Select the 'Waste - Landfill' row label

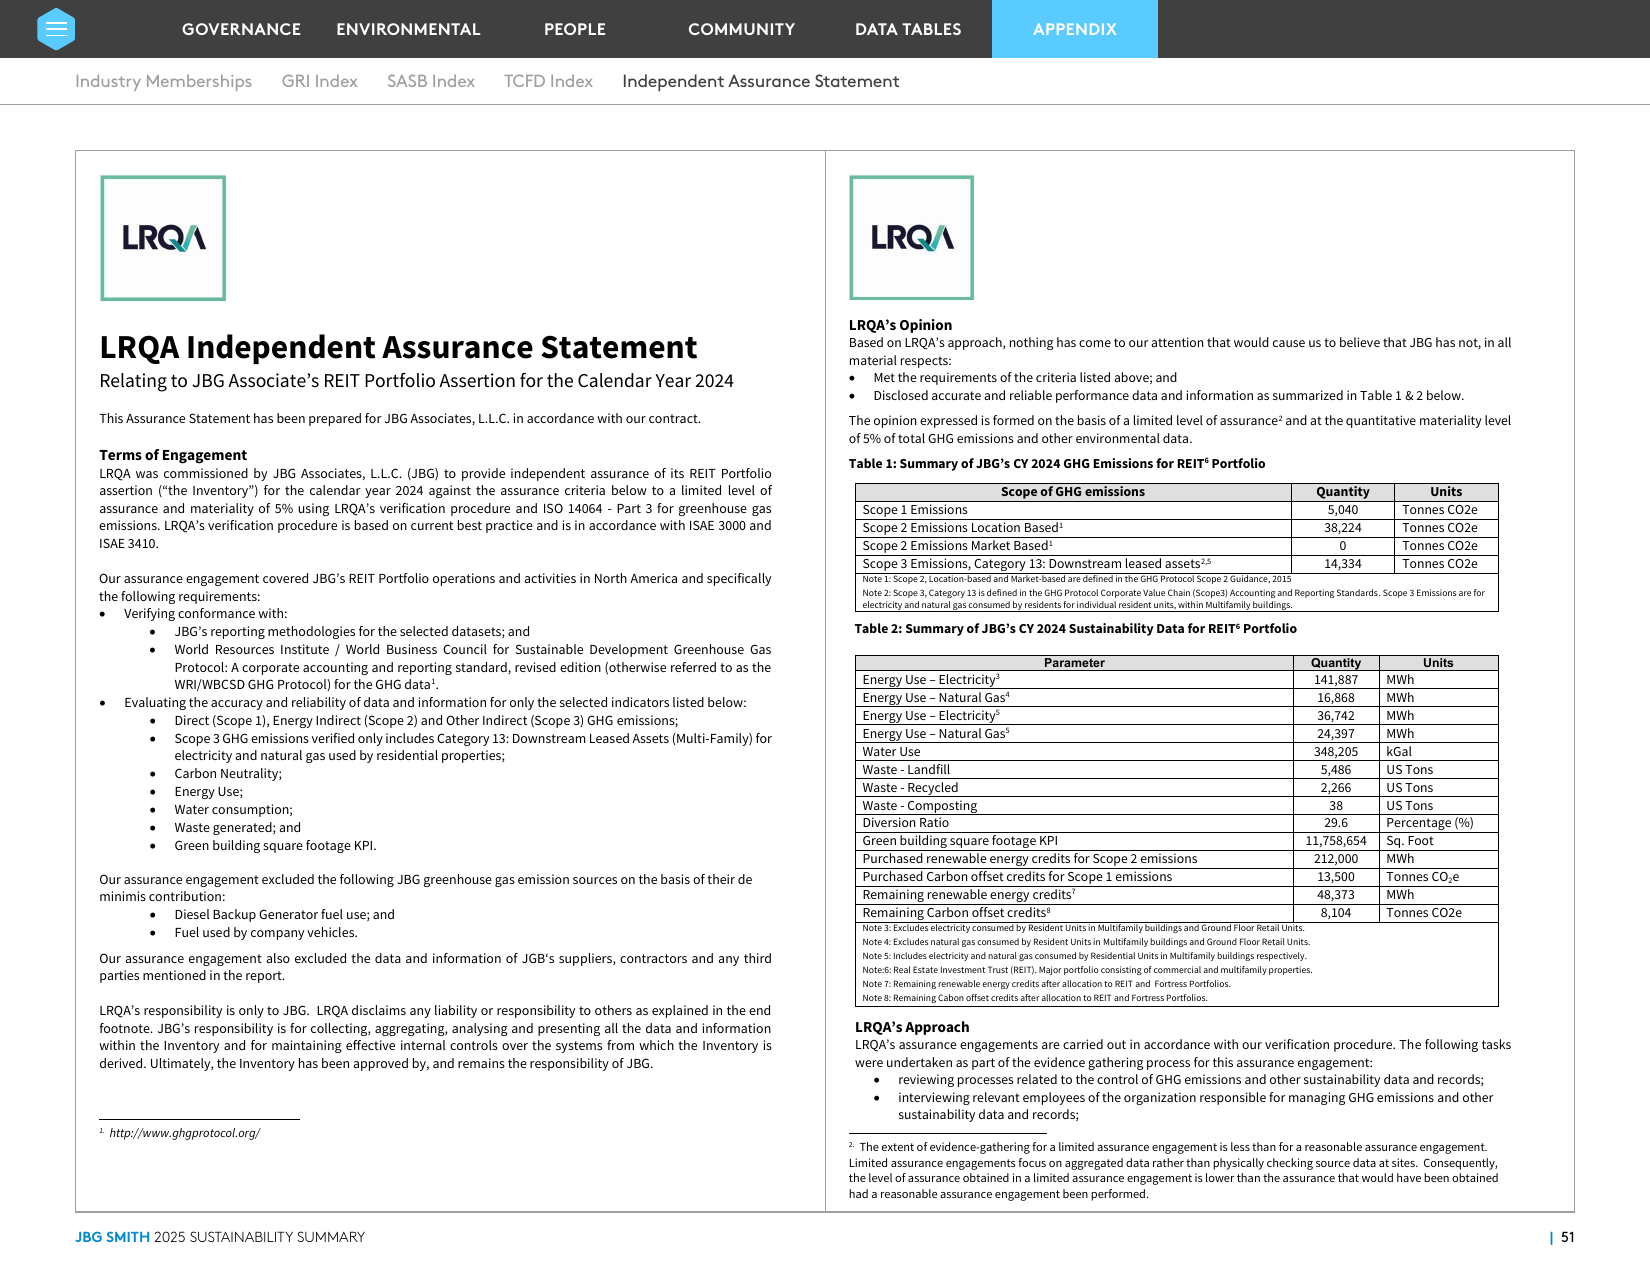[906, 770]
